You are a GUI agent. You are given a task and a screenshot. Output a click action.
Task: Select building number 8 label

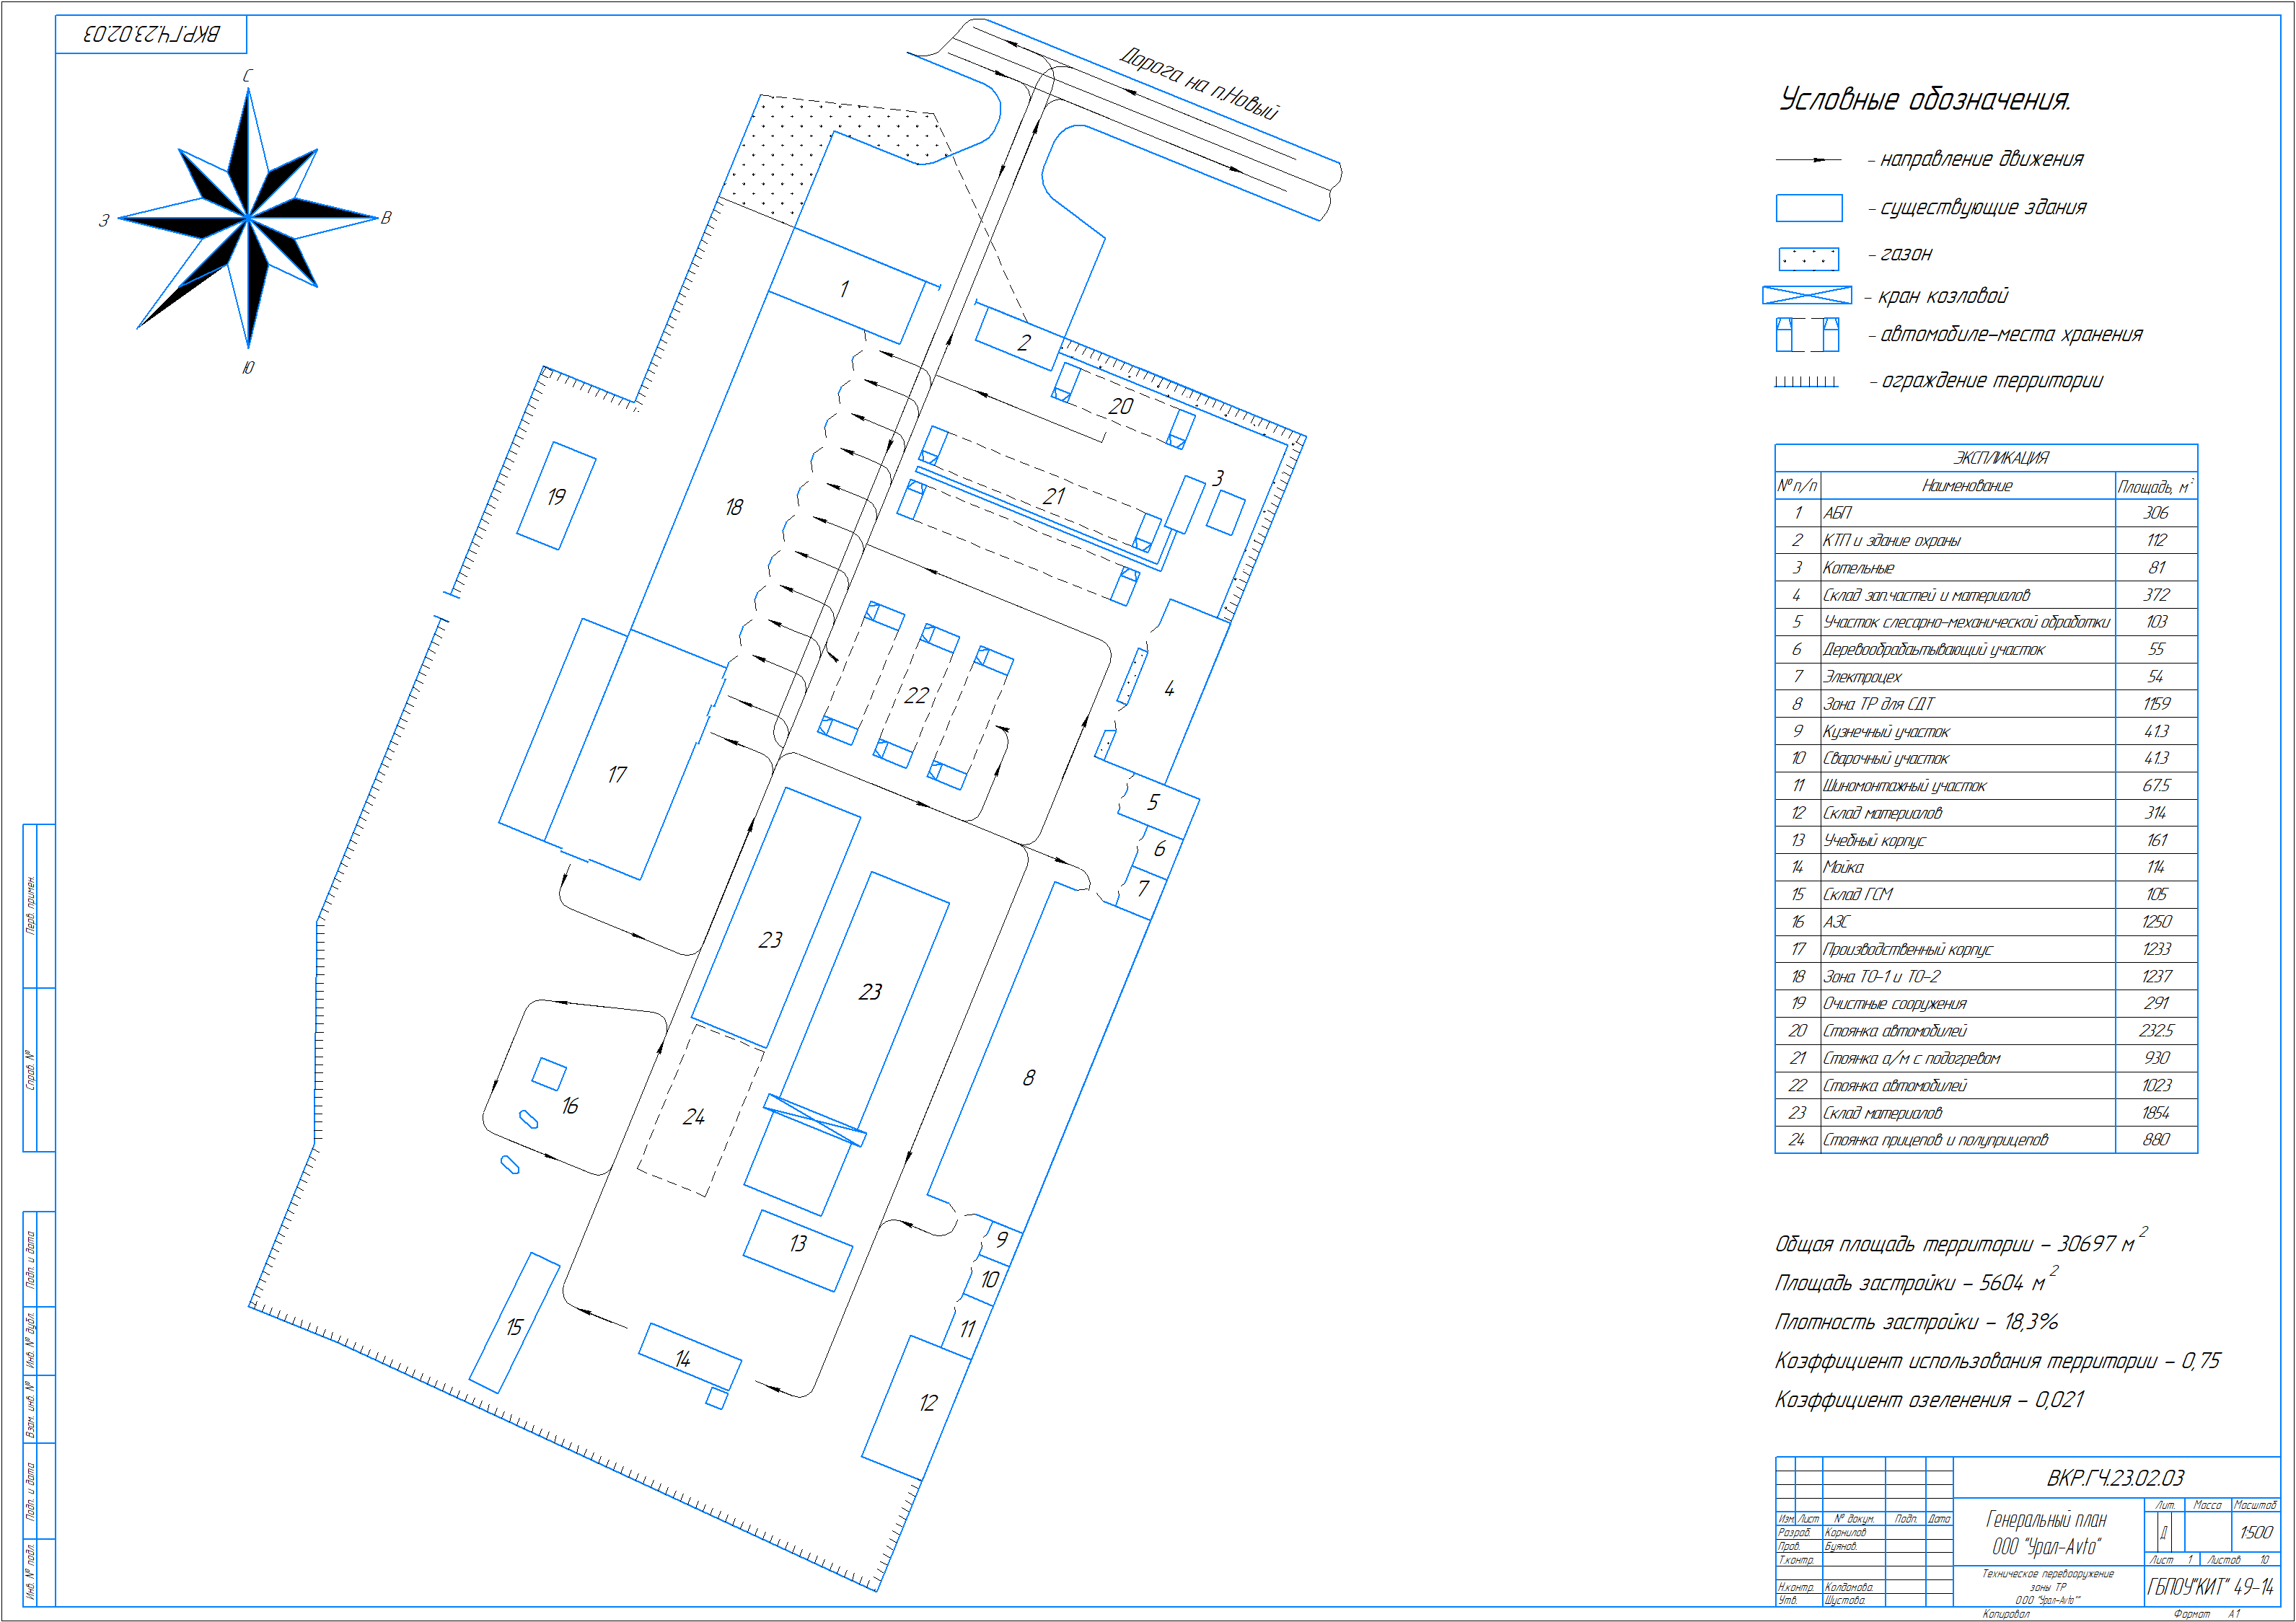[1028, 1078]
